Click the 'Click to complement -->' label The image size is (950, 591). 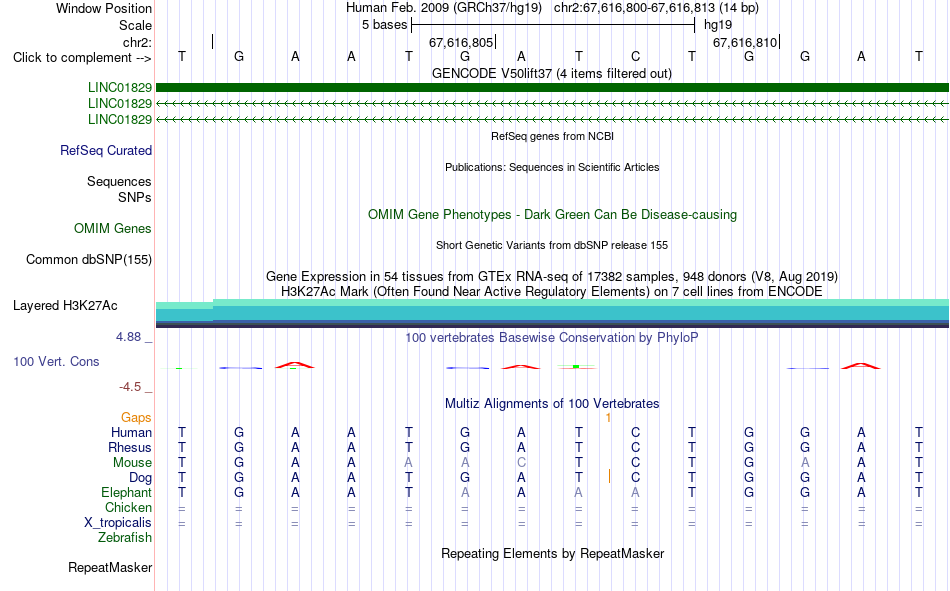[82, 58]
